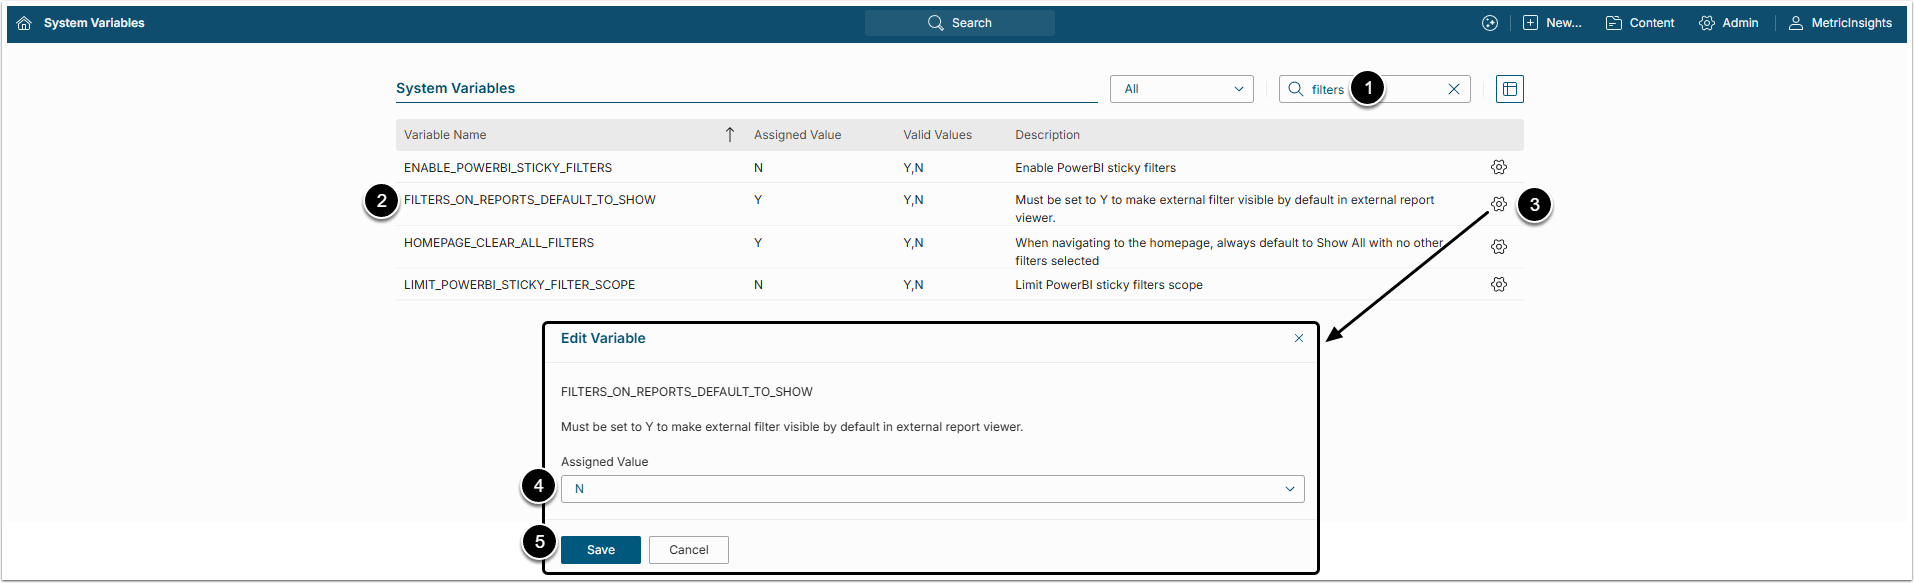Expand the All category dropdown
Image resolution: width=1914 pixels, height=583 pixels.
click(1181, 89)
